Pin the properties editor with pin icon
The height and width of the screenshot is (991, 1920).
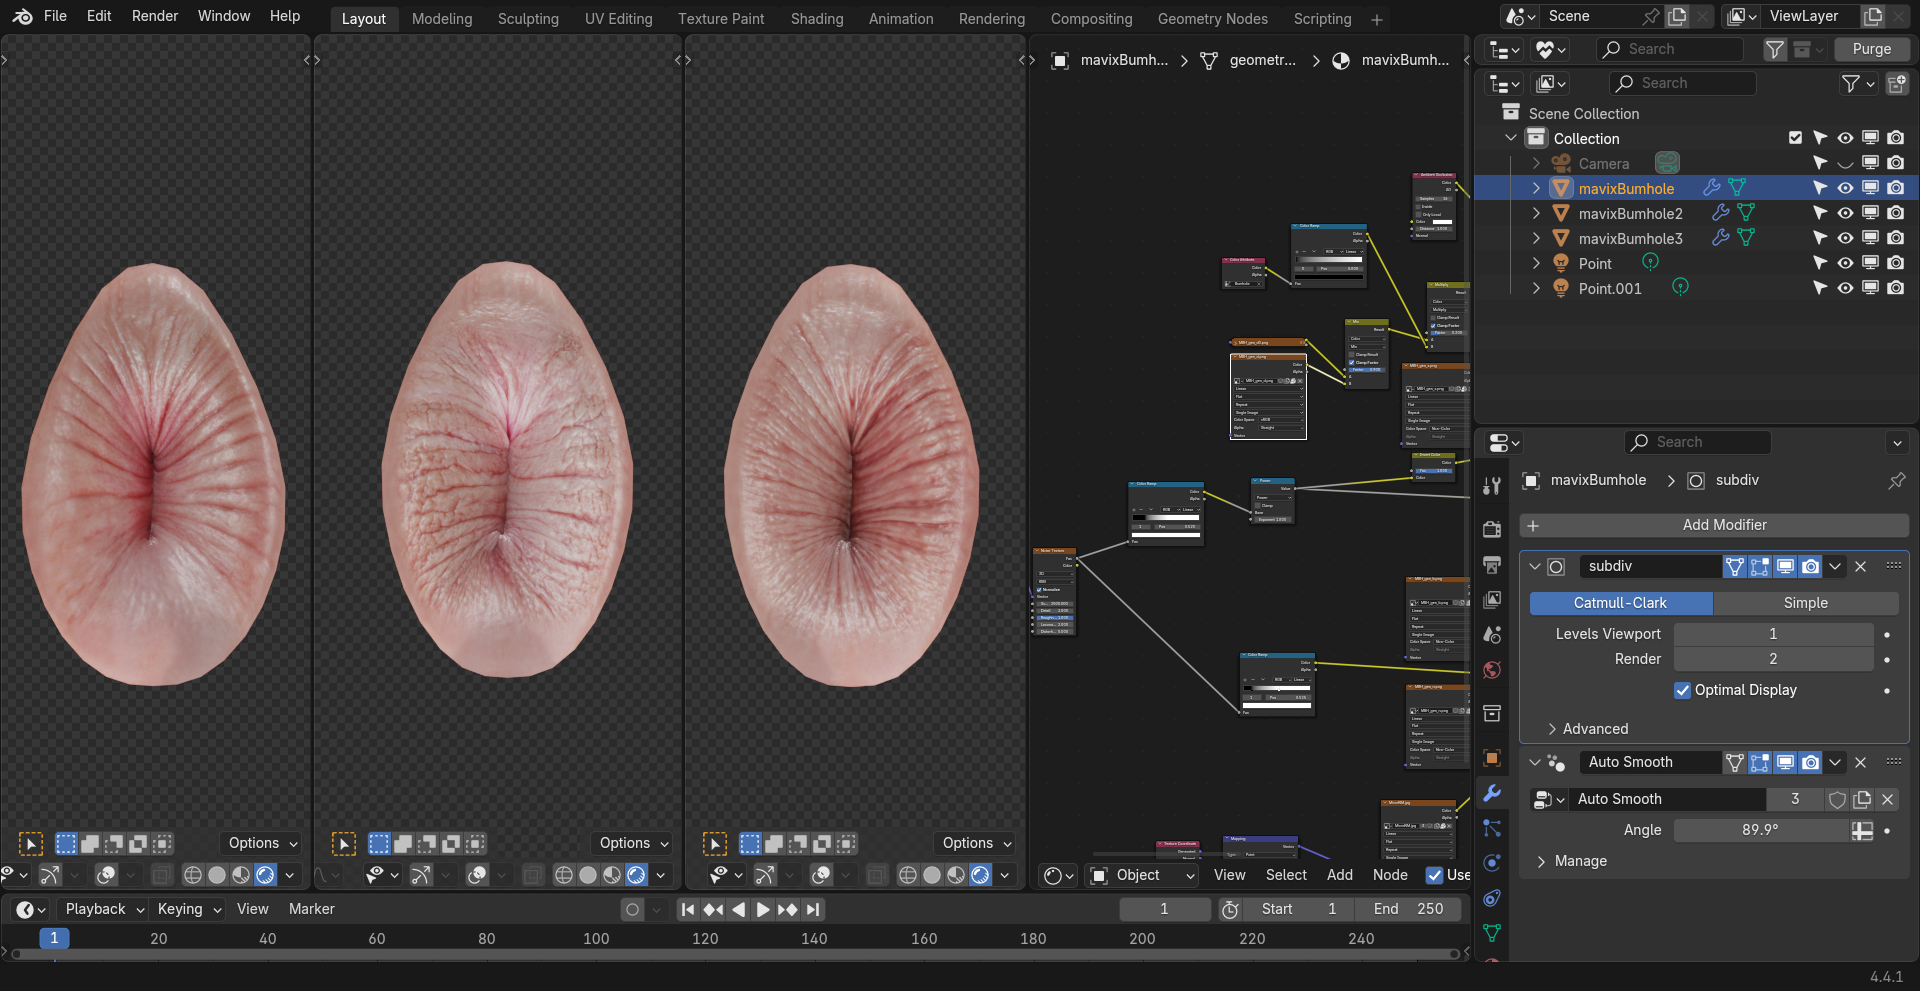(x=1896, y=481)
